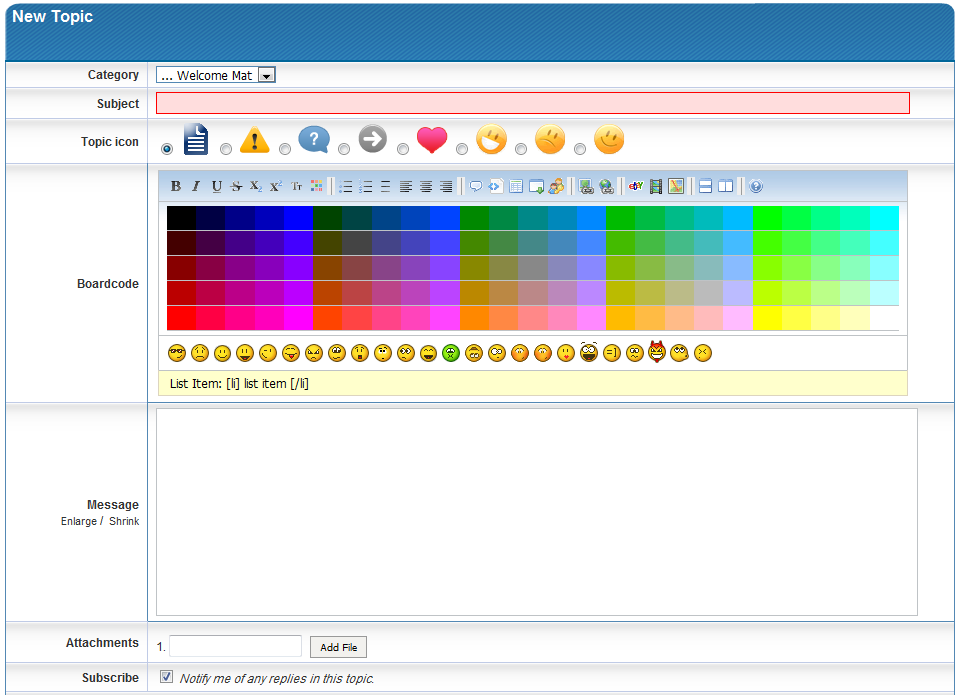This screenshot has height=695, width=960.
Task: Choose the red heart topic icon
Action: (403, 149)
